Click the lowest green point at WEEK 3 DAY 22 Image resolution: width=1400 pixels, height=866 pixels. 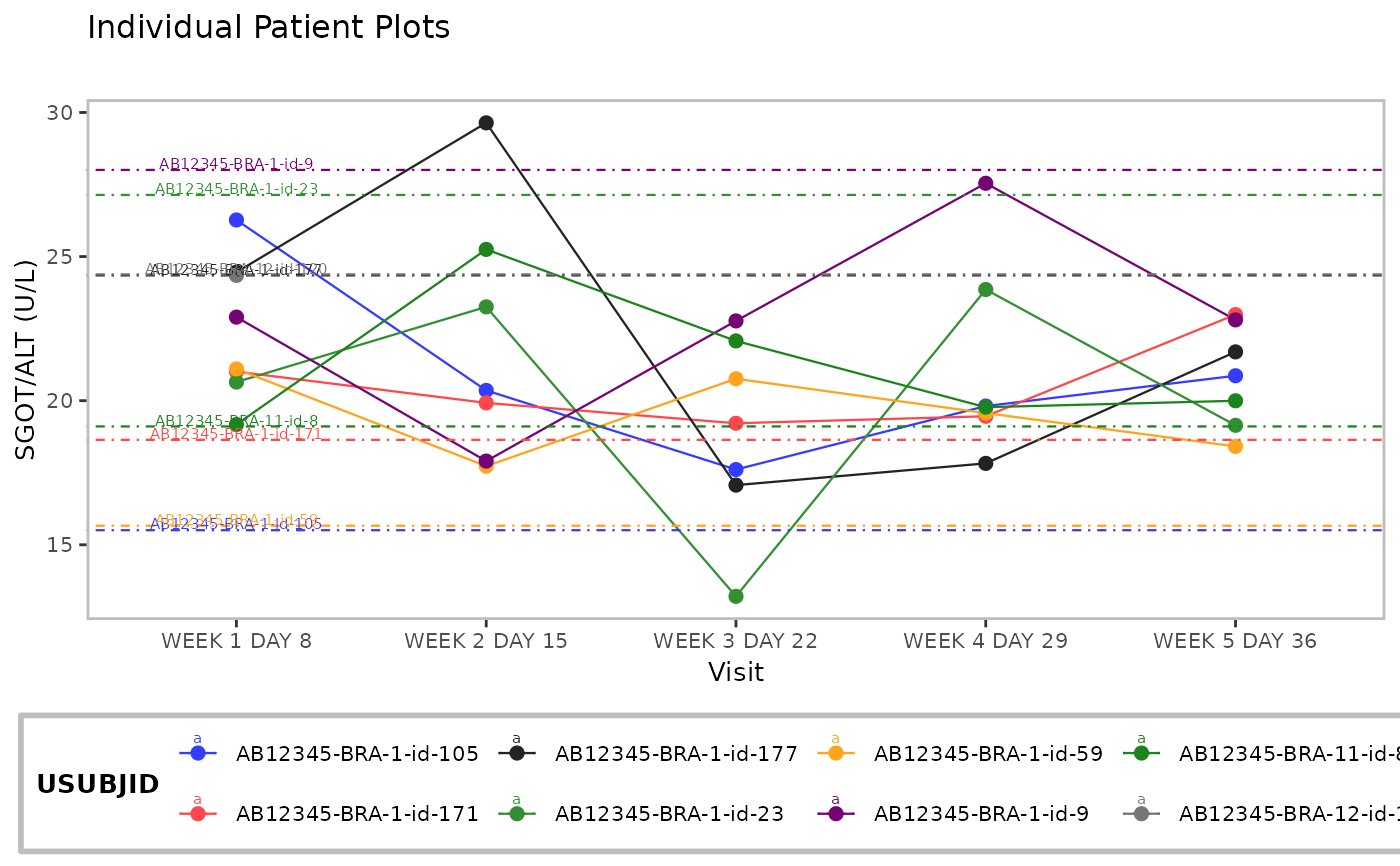coord(736,596)
